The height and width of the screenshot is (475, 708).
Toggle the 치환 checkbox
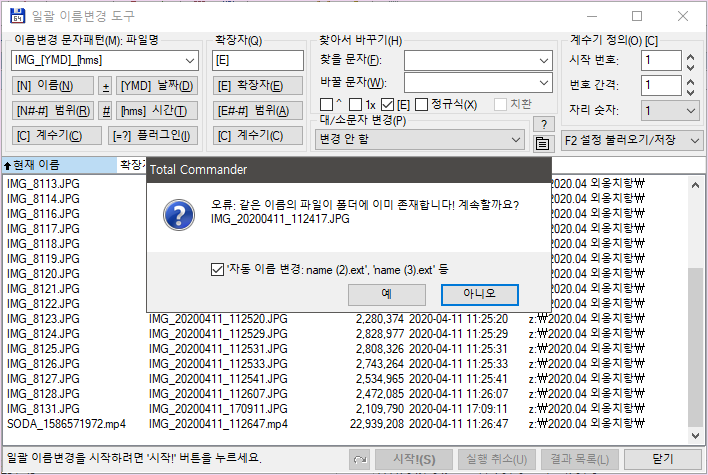pyautogui.click(x=500, y=105)
